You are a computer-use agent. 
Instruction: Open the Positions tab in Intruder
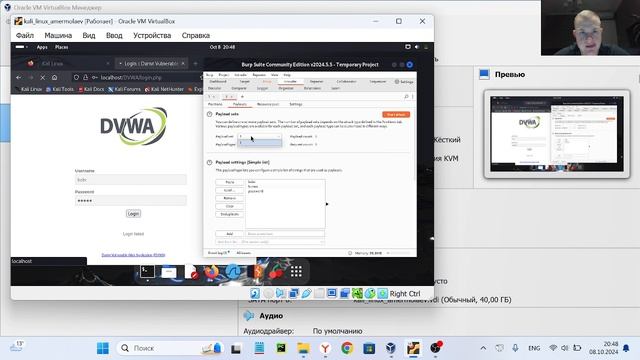(x=216, y=104)
